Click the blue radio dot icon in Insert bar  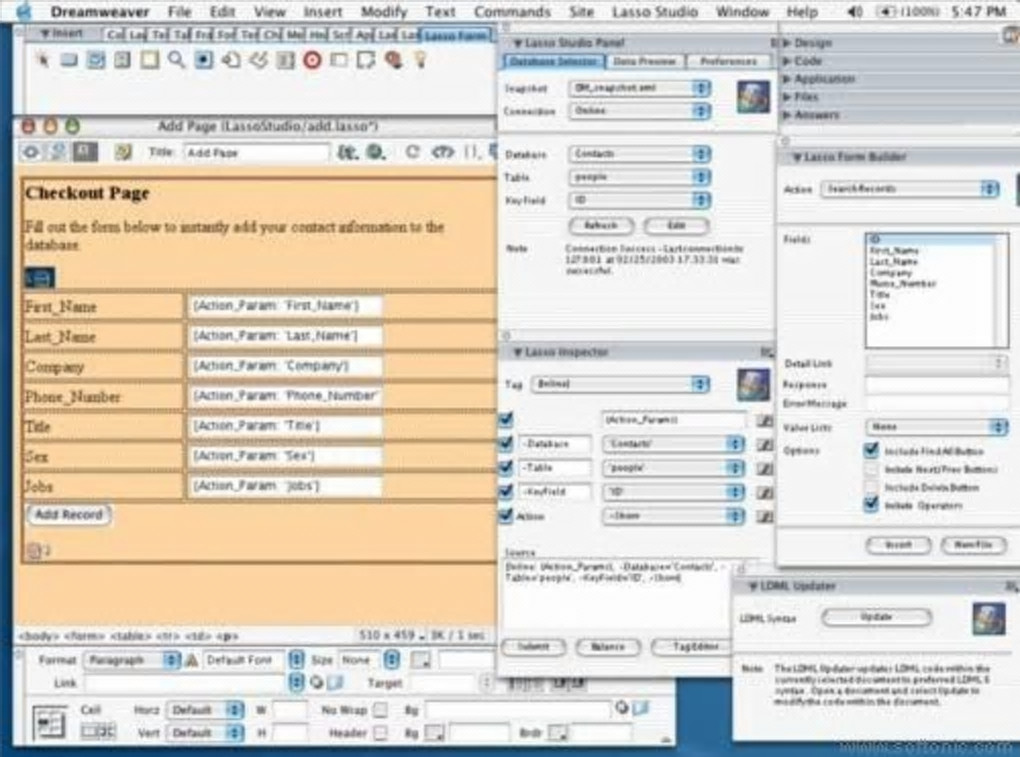click(x=204, y=60)
